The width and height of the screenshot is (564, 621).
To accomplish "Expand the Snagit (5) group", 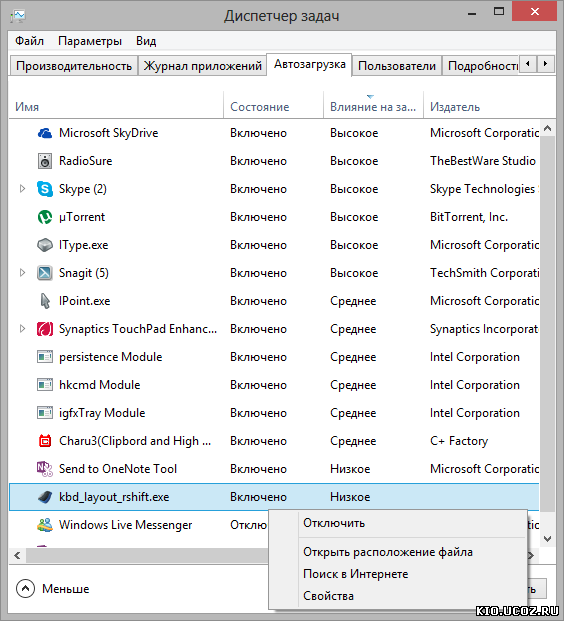I will point(23,273).
